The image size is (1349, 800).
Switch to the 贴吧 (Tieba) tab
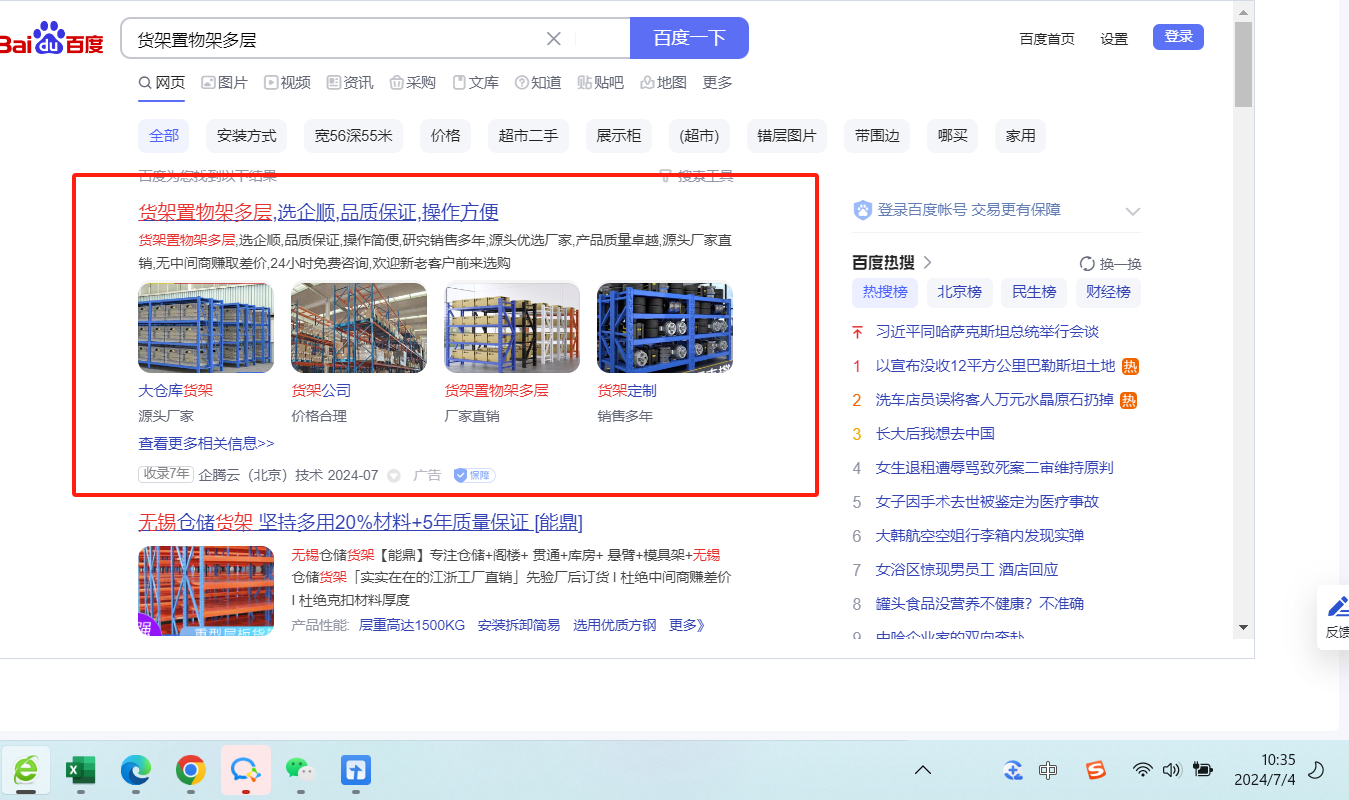[601, 82]
